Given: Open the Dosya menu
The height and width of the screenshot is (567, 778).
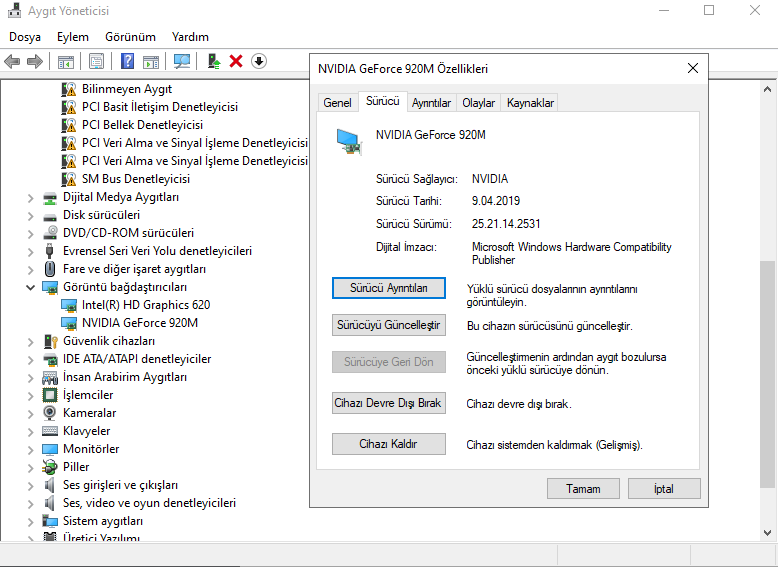Looking at the screenshot, I should pyautogui.click(x=25, y=37).
